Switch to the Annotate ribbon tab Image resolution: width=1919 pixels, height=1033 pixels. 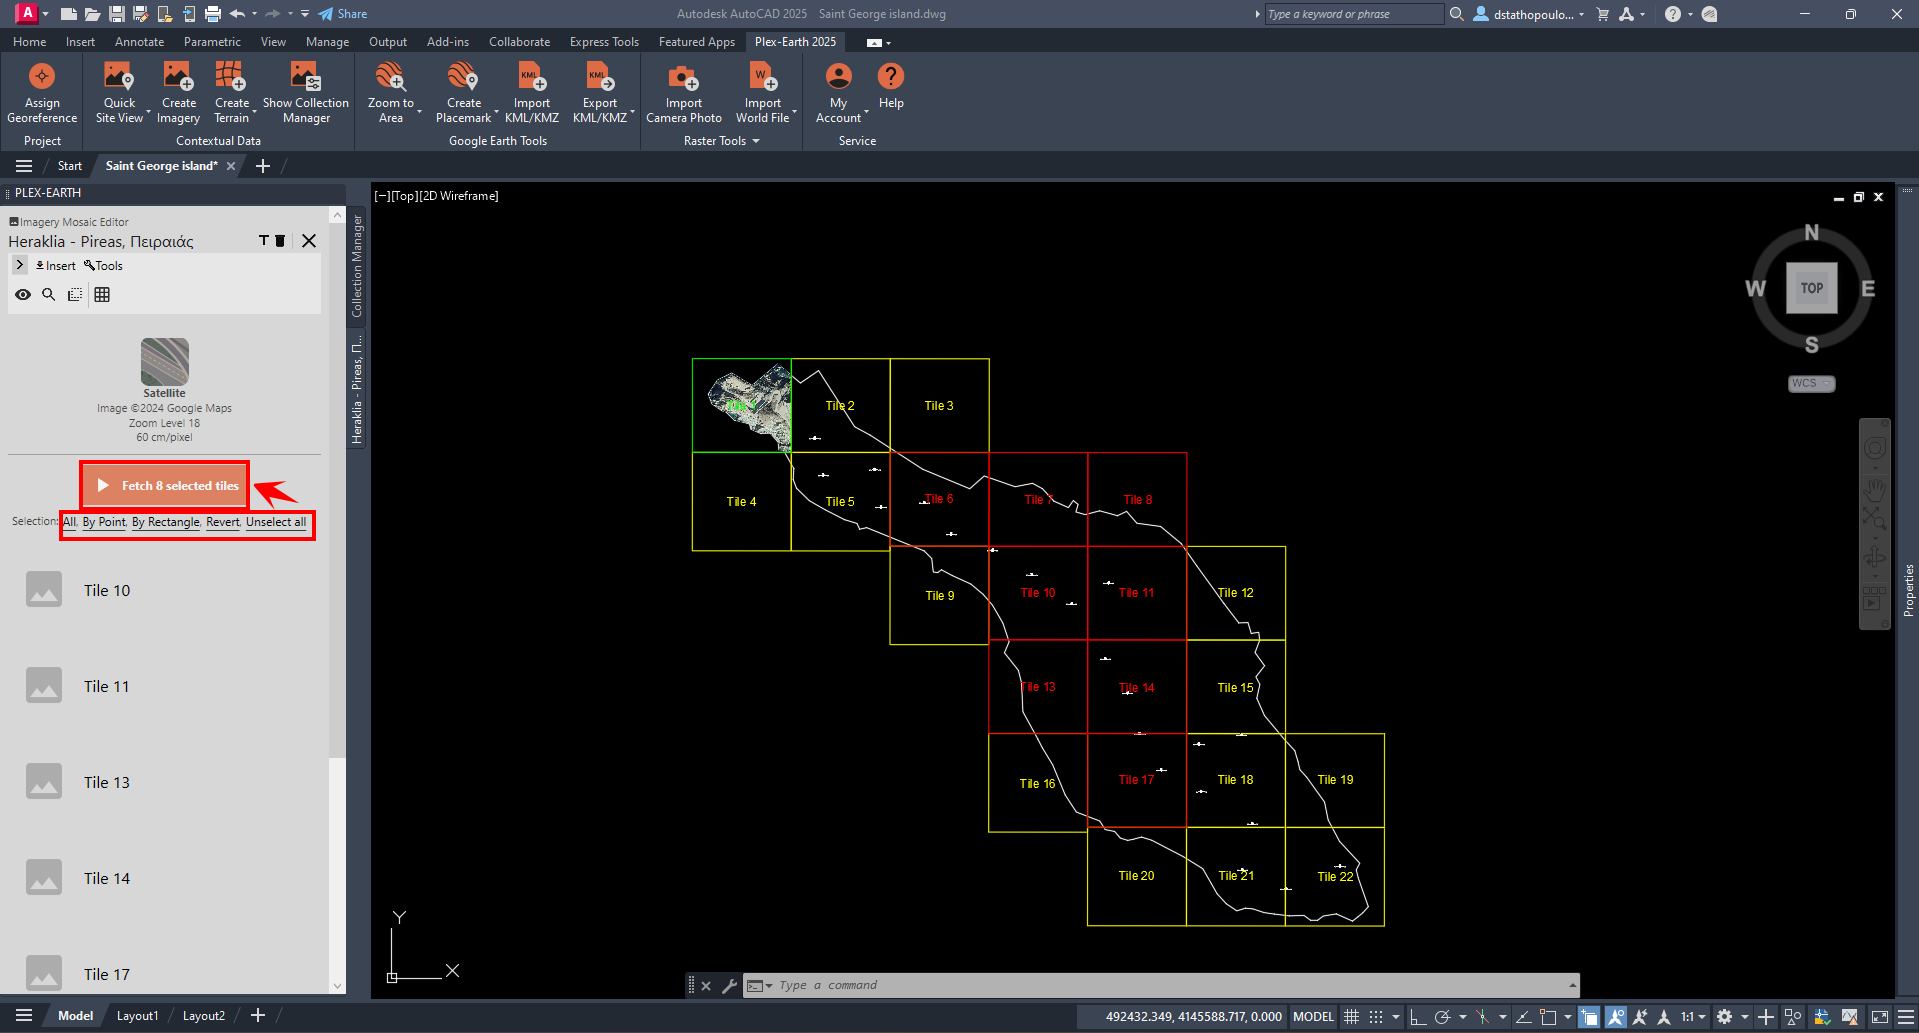[139, 42]
